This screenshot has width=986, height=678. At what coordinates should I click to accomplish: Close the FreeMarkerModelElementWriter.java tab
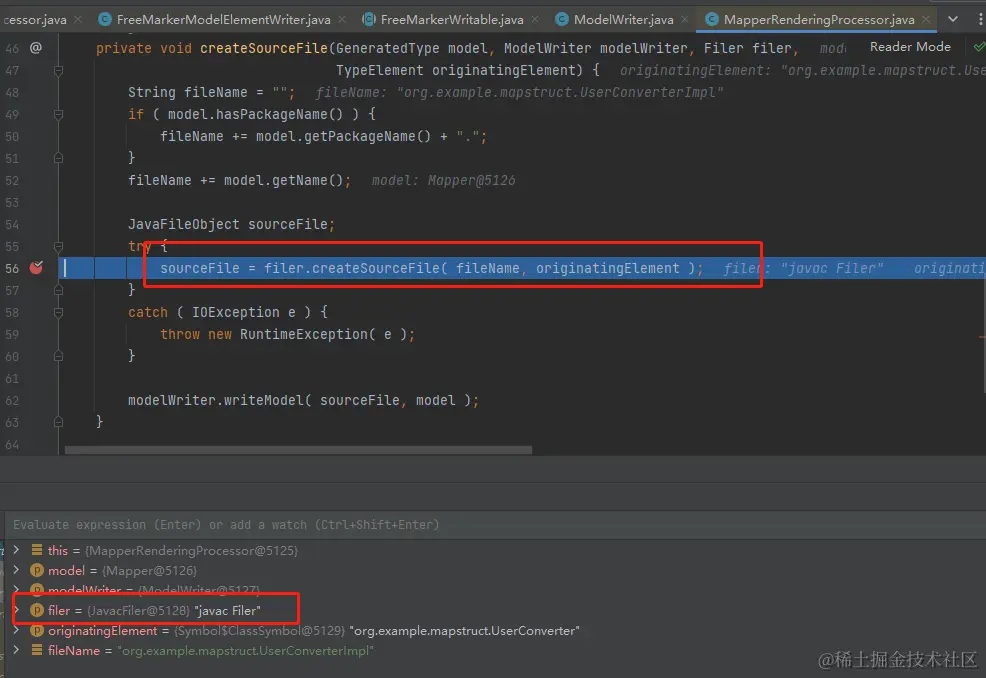[x=342, y=19]
